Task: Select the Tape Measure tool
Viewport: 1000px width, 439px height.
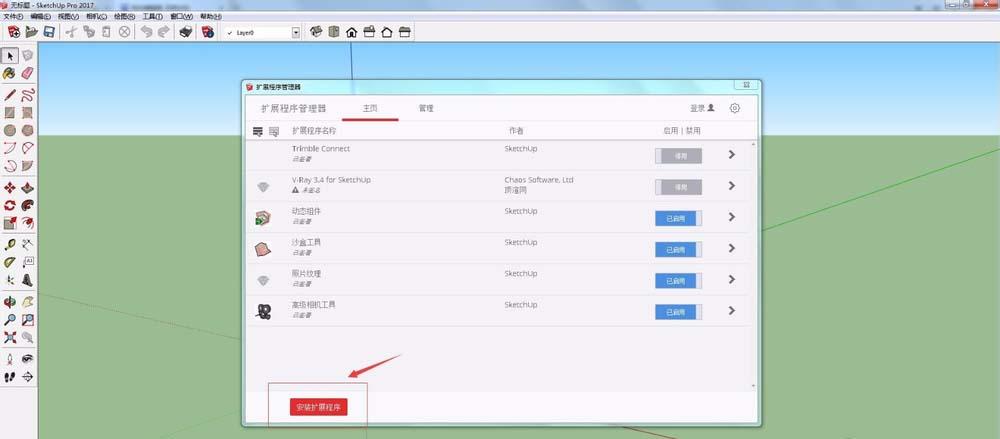Action: click(10, 244)
